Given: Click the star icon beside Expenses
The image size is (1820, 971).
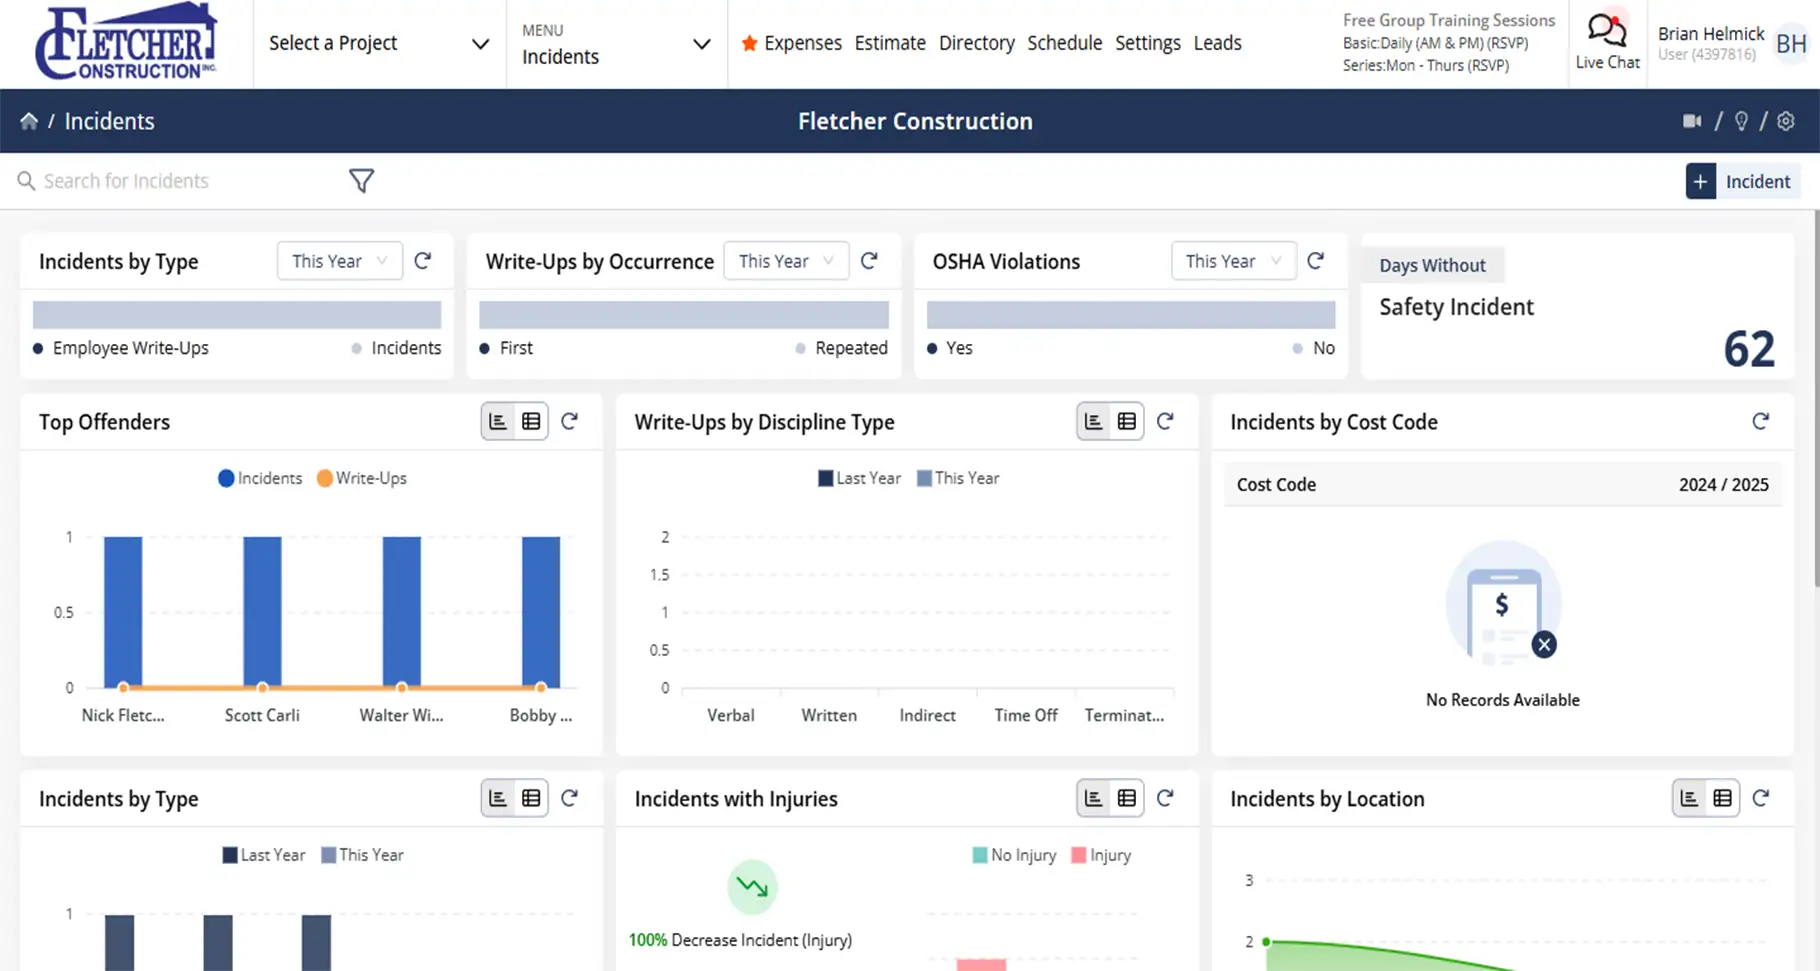Looking at the screenshot, I should click(749, 43).
